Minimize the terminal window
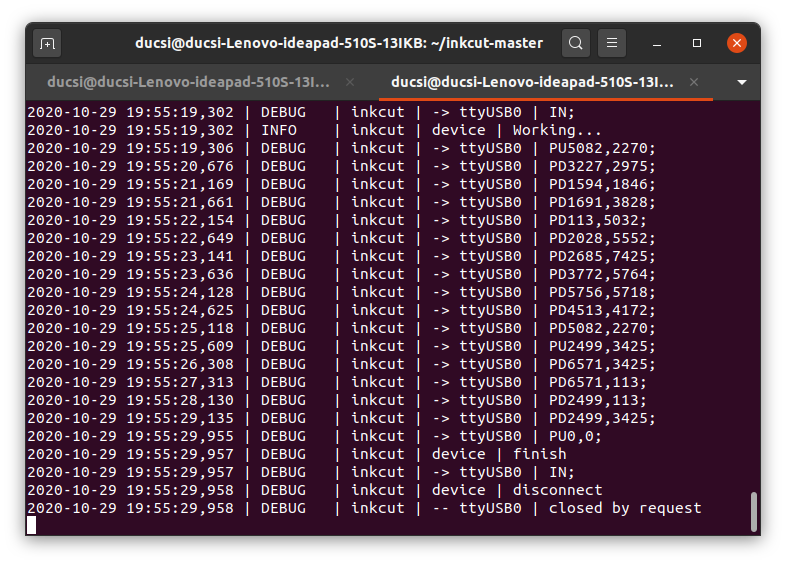786x564 pixels. coord(658,44)
